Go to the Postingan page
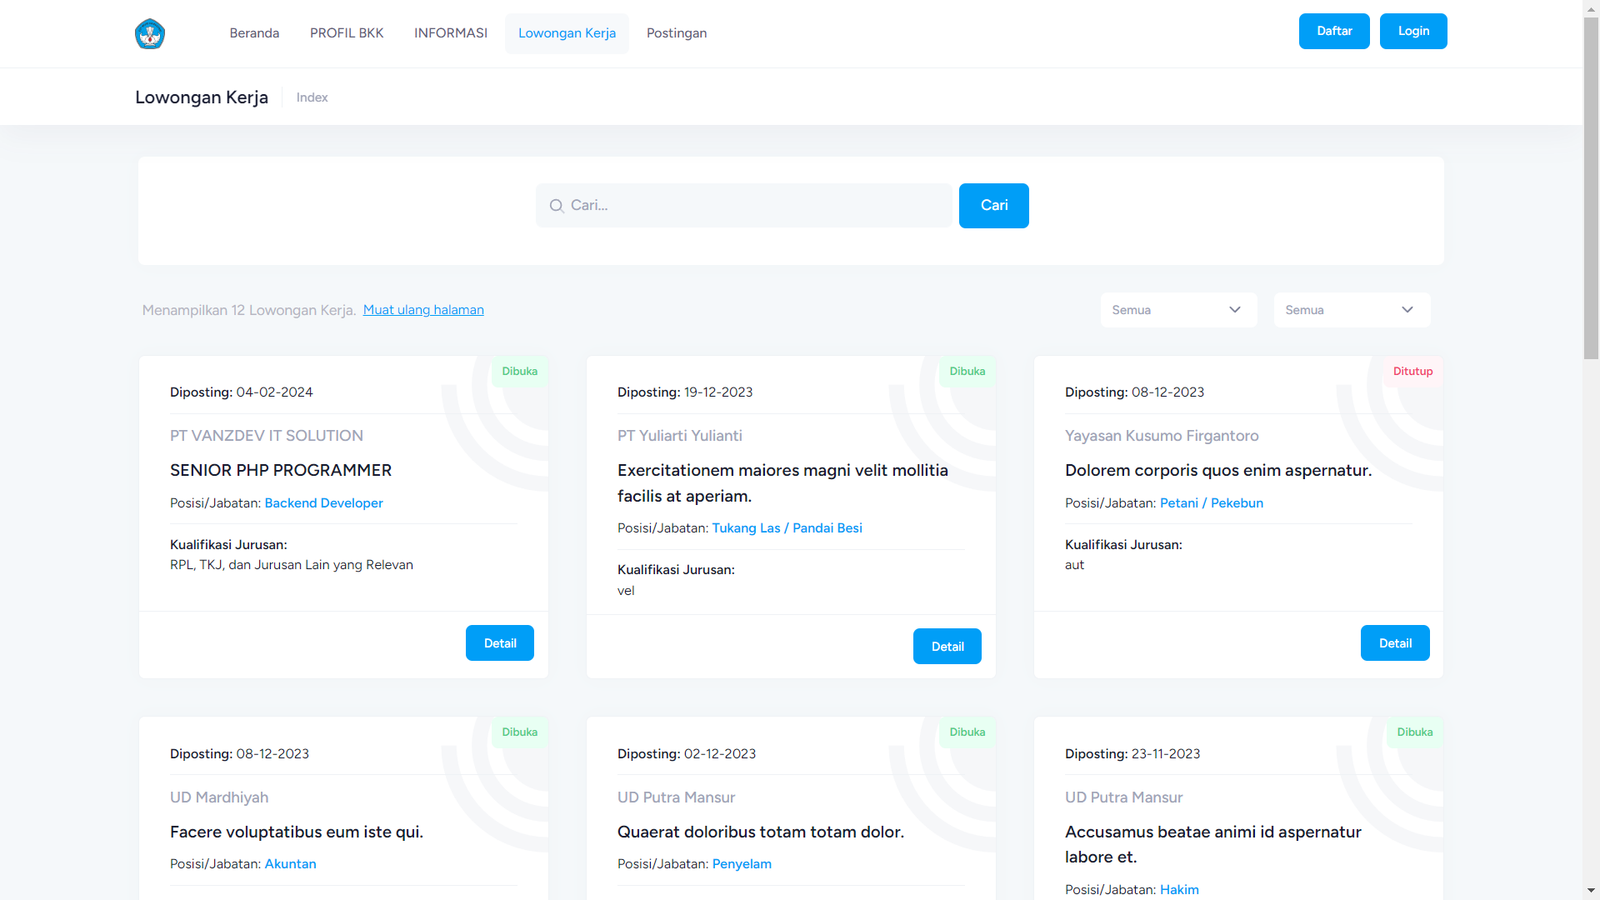 coord(676,33)
